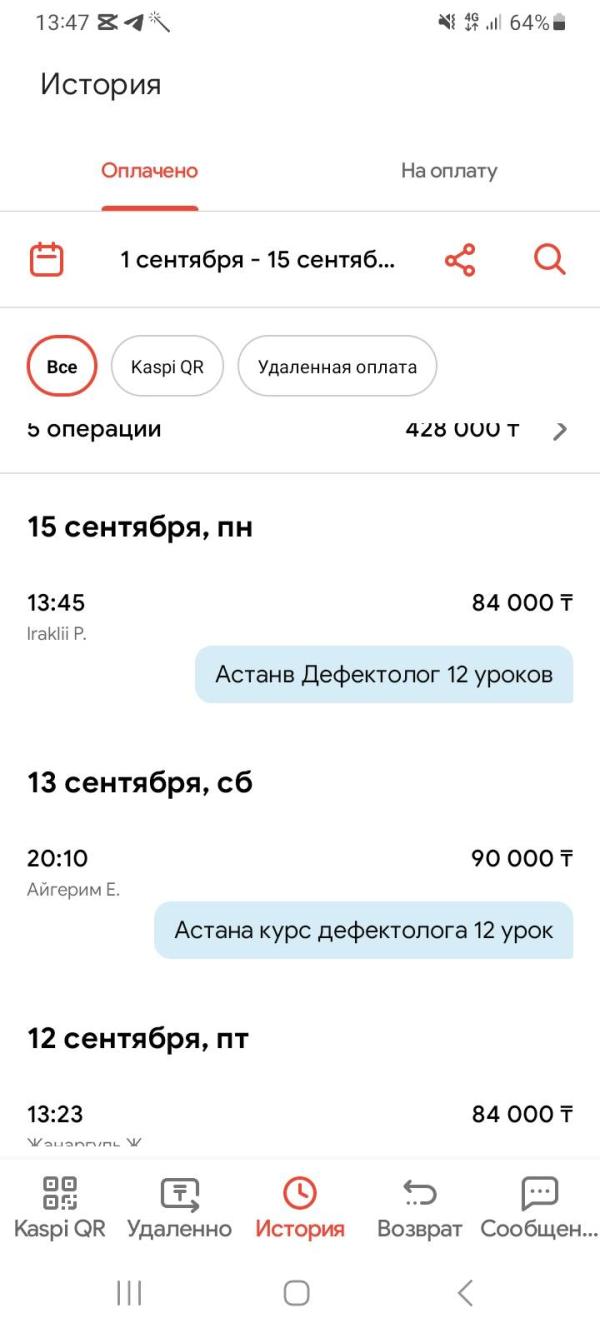Screen dimensions: 600x1332
Task: Open the calendar date picker icon
Action: (46, 260)
